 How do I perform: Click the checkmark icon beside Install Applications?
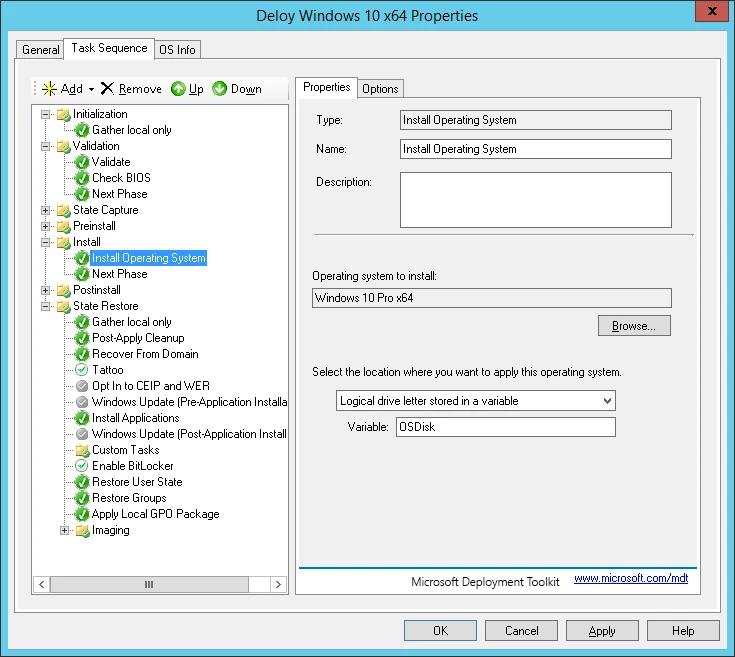[x=82, y=418]
